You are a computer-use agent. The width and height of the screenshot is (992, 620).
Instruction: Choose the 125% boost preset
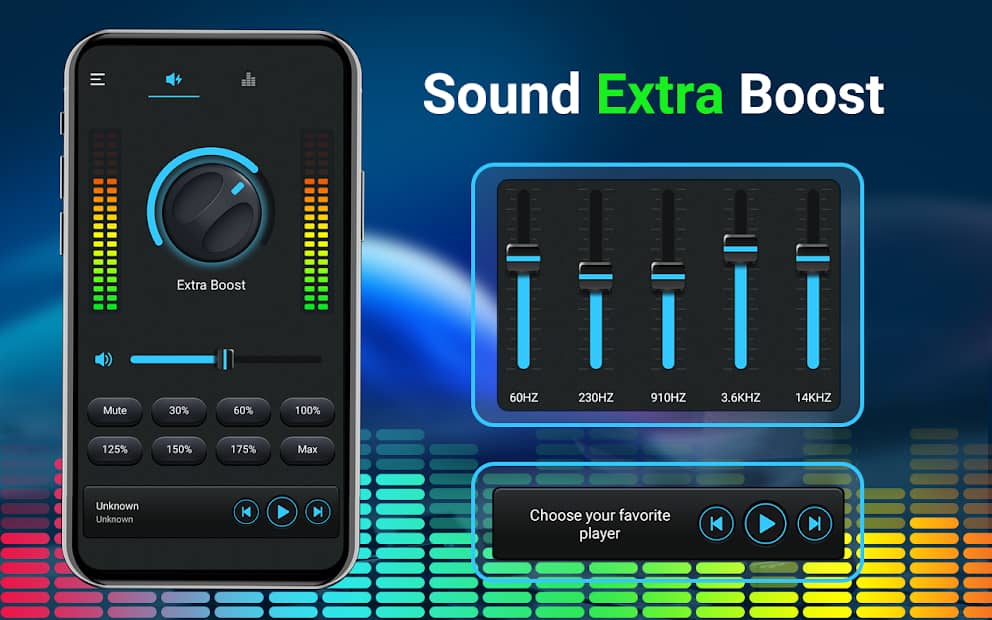(x=115, y=449)
